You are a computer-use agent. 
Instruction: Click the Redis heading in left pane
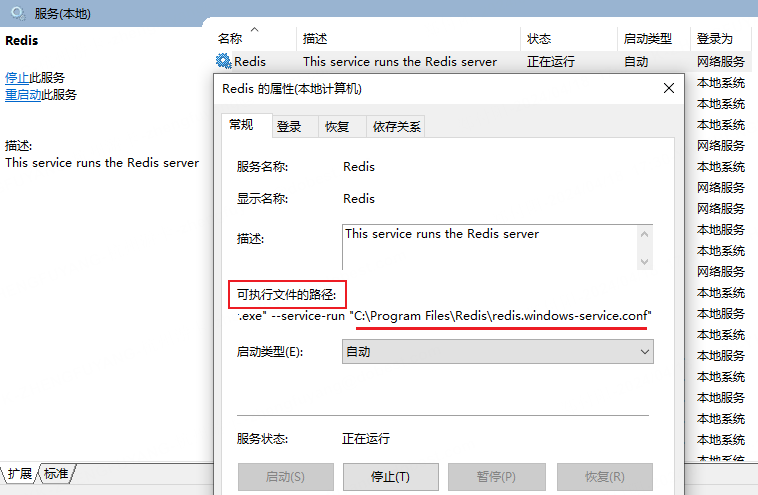[x=21, y=41]
